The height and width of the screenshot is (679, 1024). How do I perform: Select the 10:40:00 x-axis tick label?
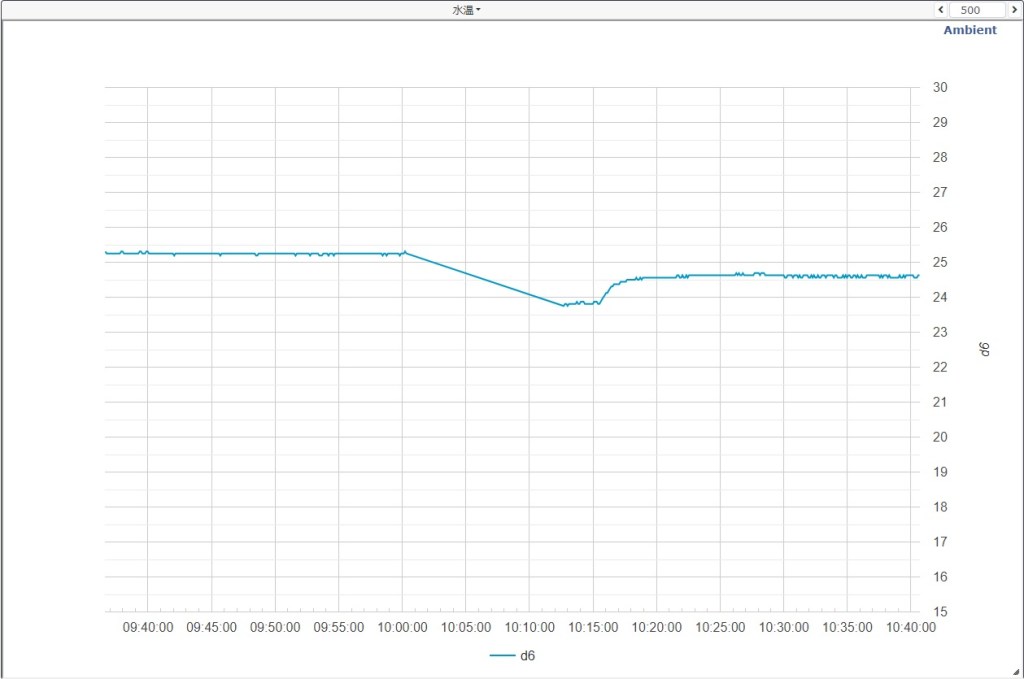pyautogui.click(x=910, y=628)
